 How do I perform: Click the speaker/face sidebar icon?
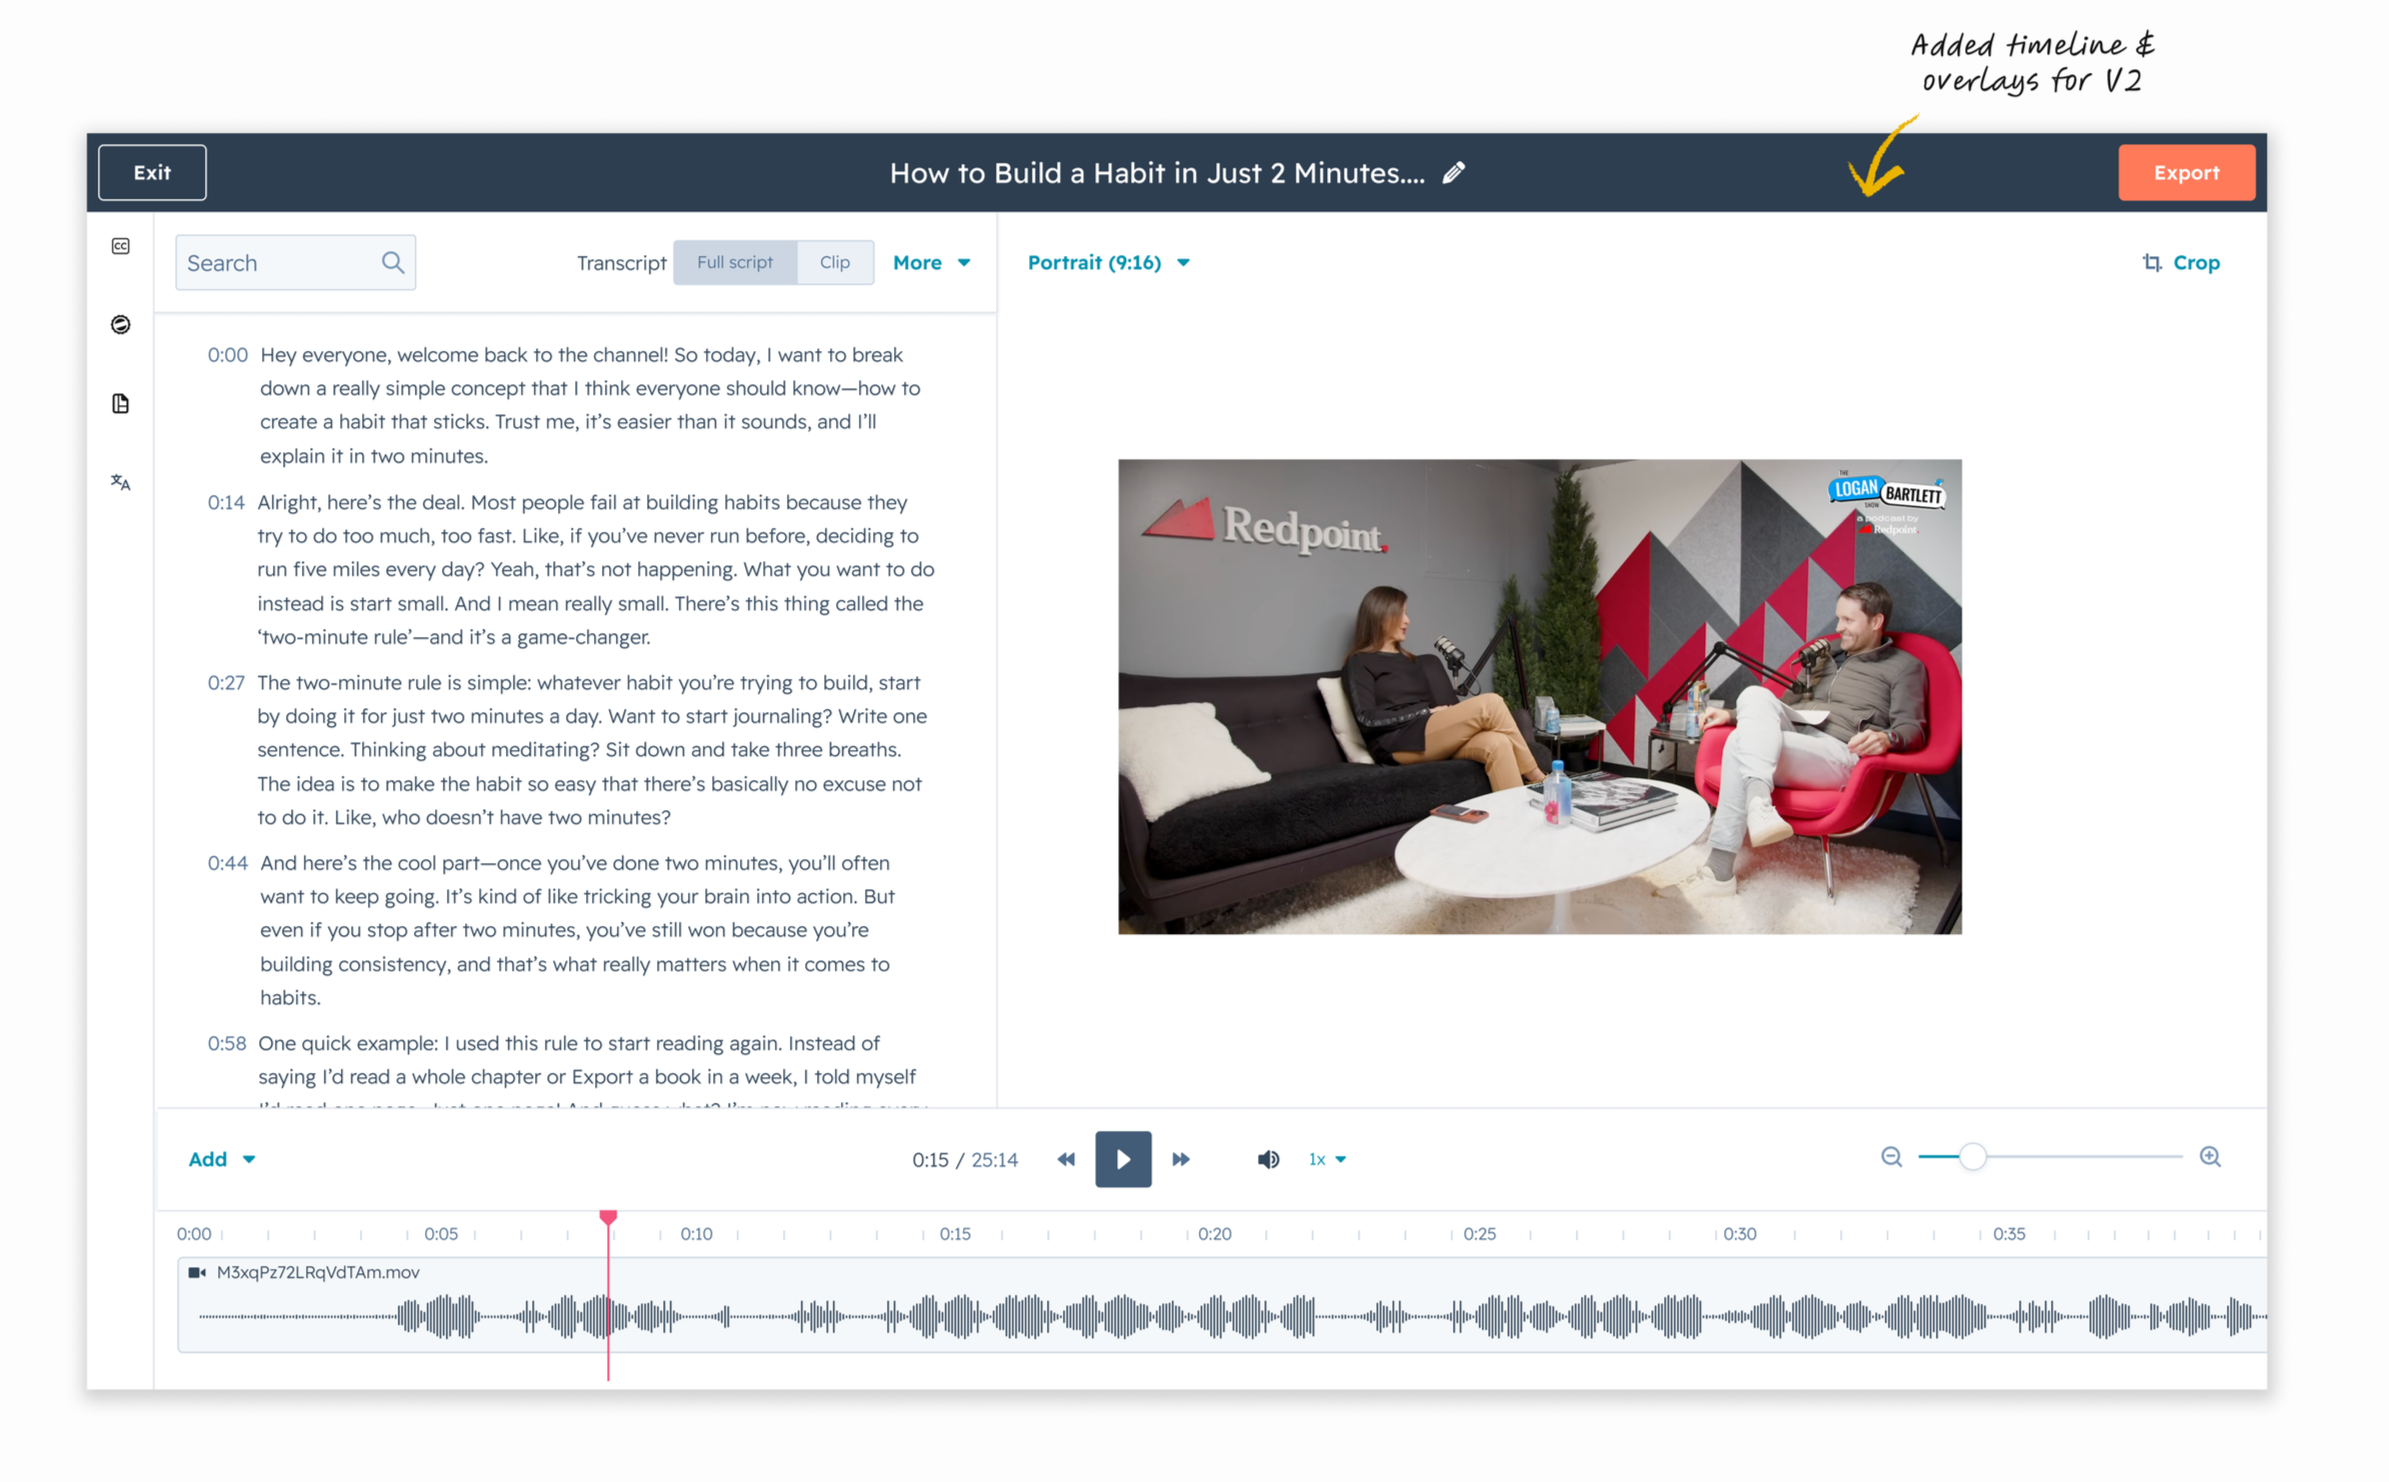(121, 324)
